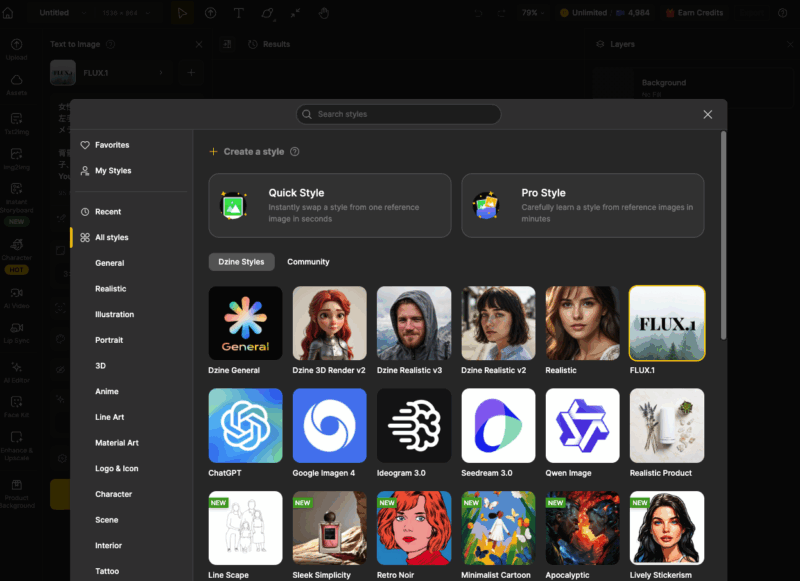Open the Assets panel icon

coord(16,85)
